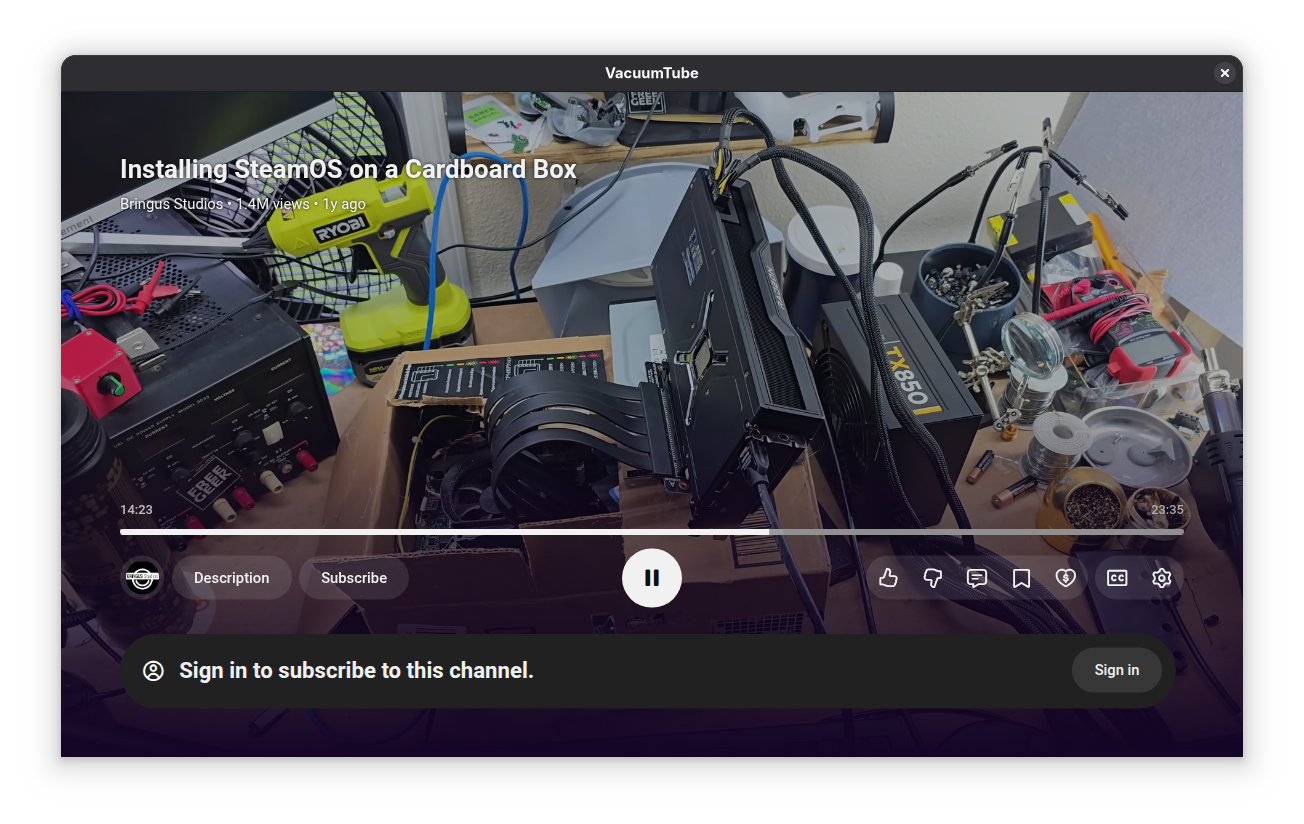Click the VacuumTube window title
Screen dimensions: 1304x824
click(x=652, y=73)
